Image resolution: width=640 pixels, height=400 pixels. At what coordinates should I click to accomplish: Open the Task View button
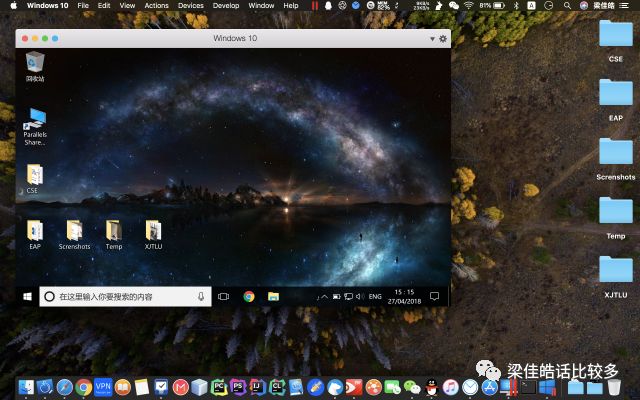[x=224, y=297]
